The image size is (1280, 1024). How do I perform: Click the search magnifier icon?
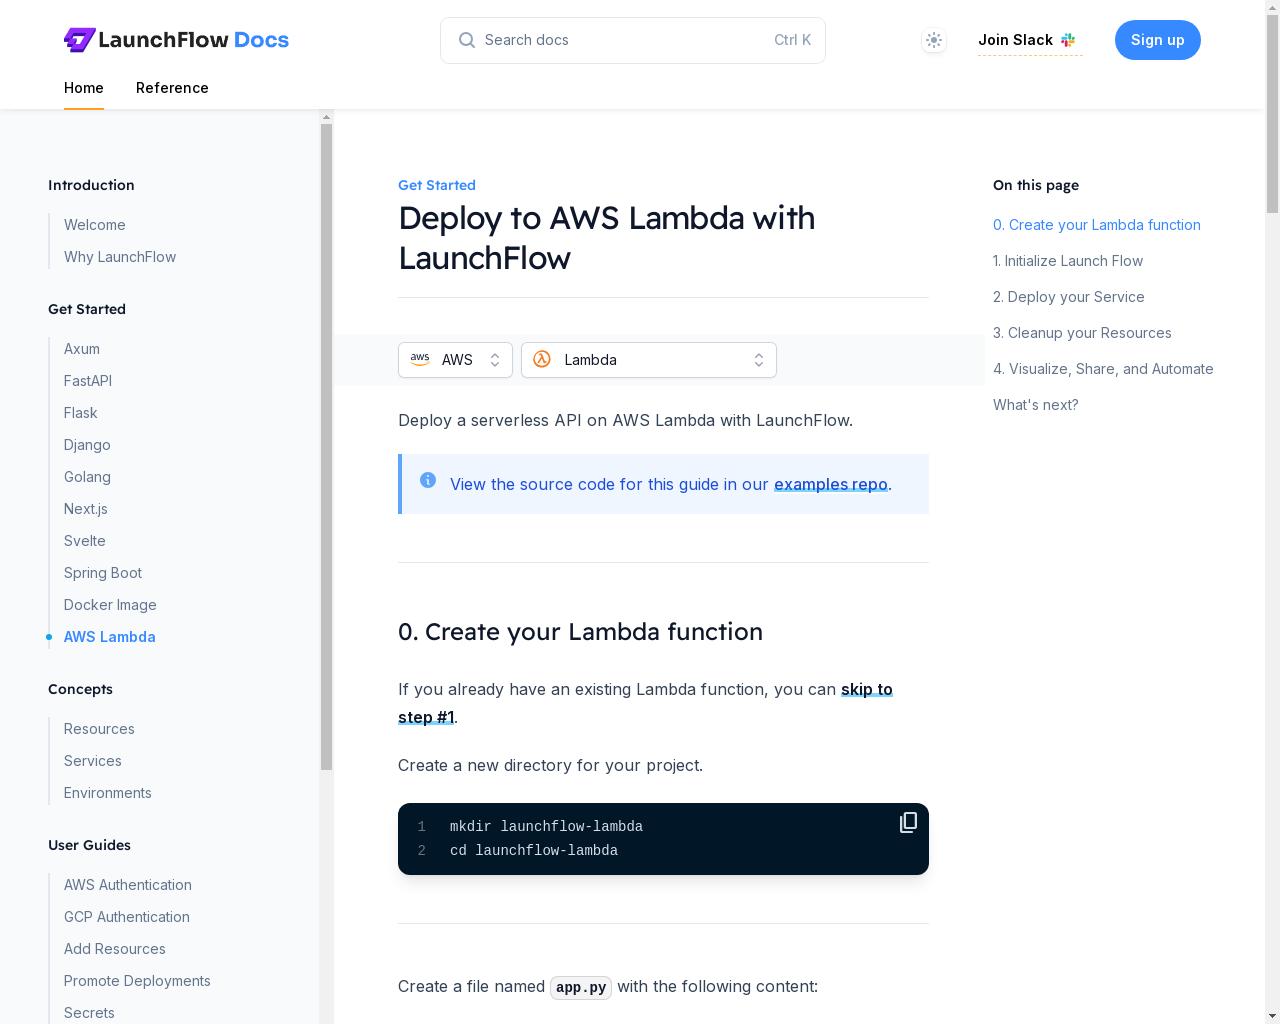tap(467, 40)
